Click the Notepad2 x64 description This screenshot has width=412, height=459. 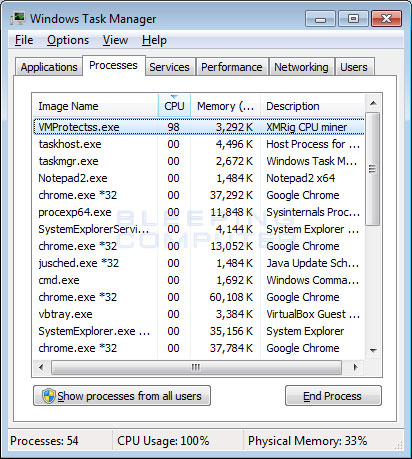(x=301, y=178)
